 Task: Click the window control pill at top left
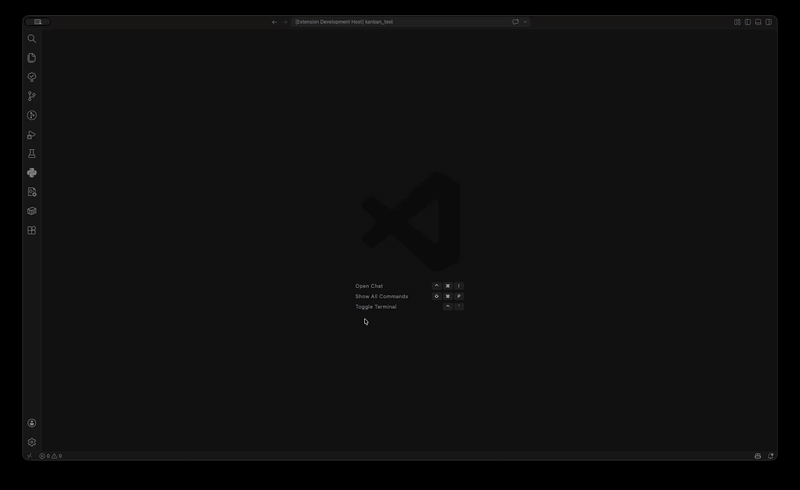[x=38, y=22]
